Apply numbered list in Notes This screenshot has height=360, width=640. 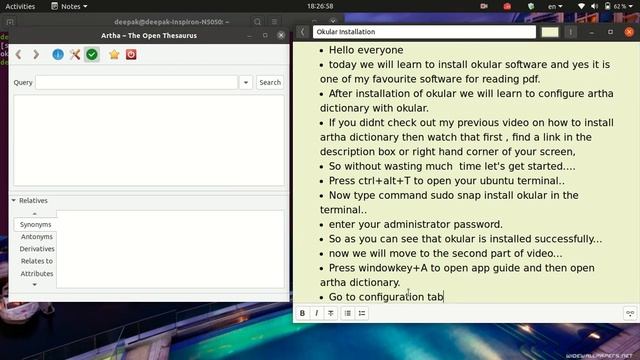[362, 313]
